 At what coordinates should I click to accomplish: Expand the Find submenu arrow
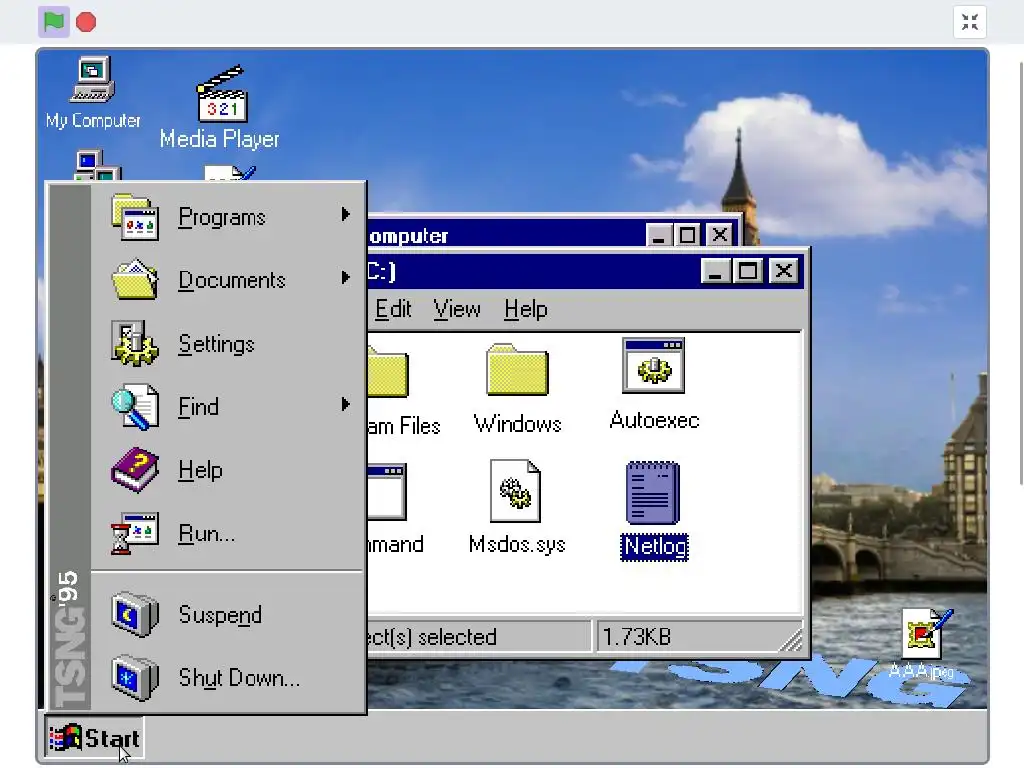point(345,404)
